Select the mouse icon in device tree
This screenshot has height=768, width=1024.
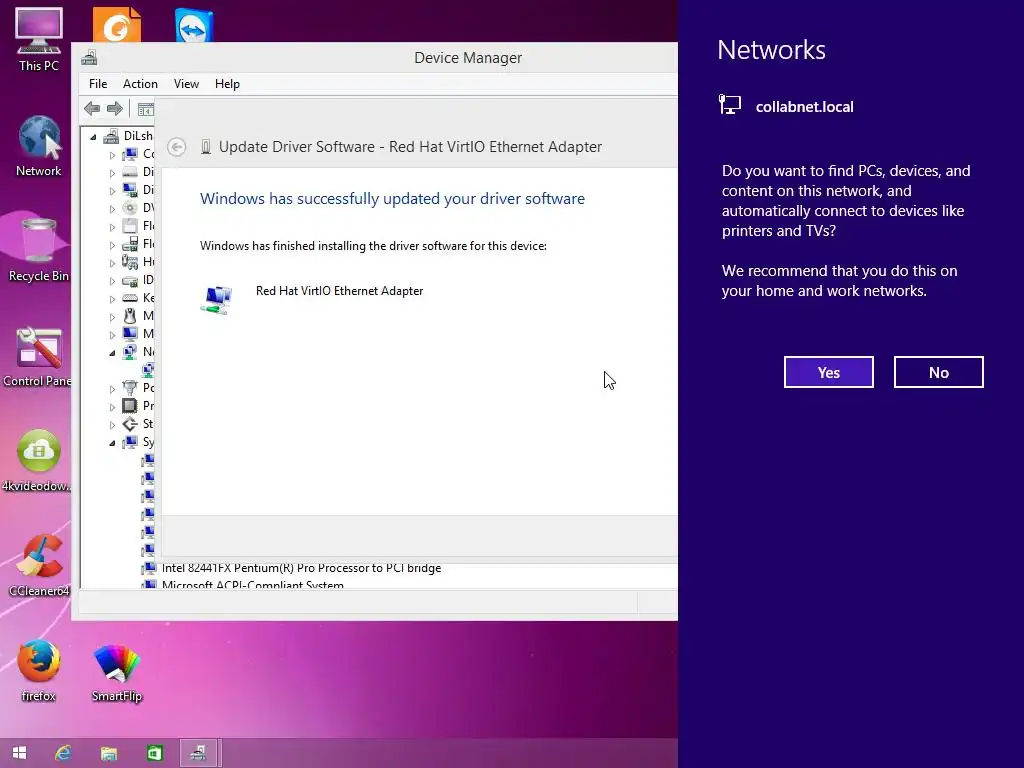131,316
